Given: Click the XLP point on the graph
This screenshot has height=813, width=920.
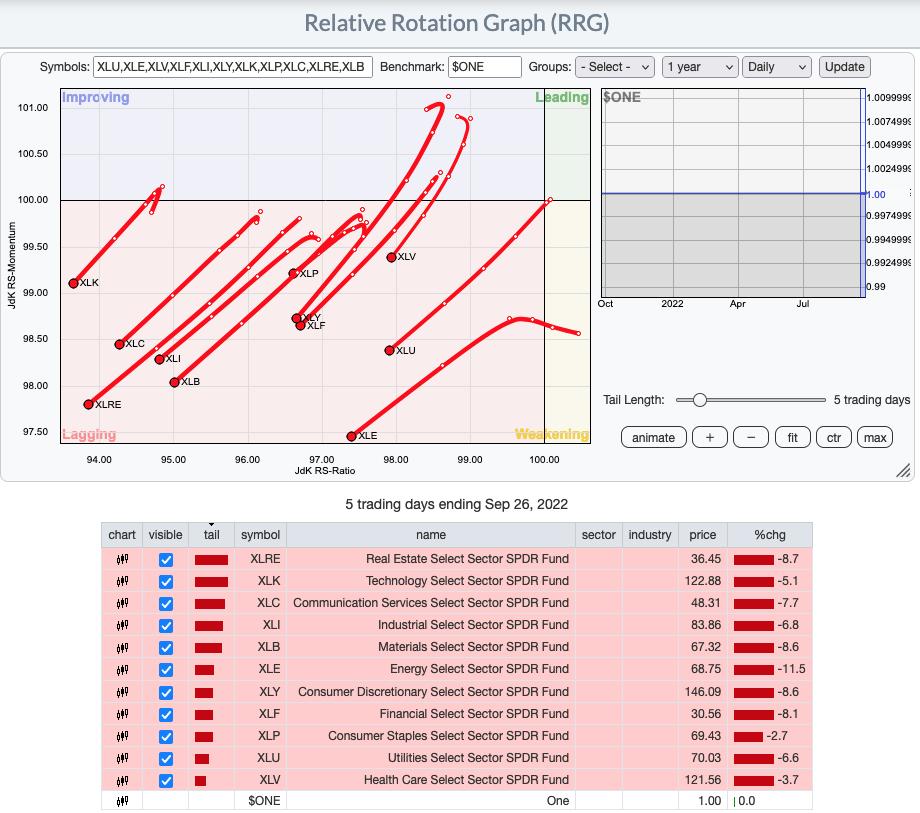Looking at the screenshot, I should point(293,273).
